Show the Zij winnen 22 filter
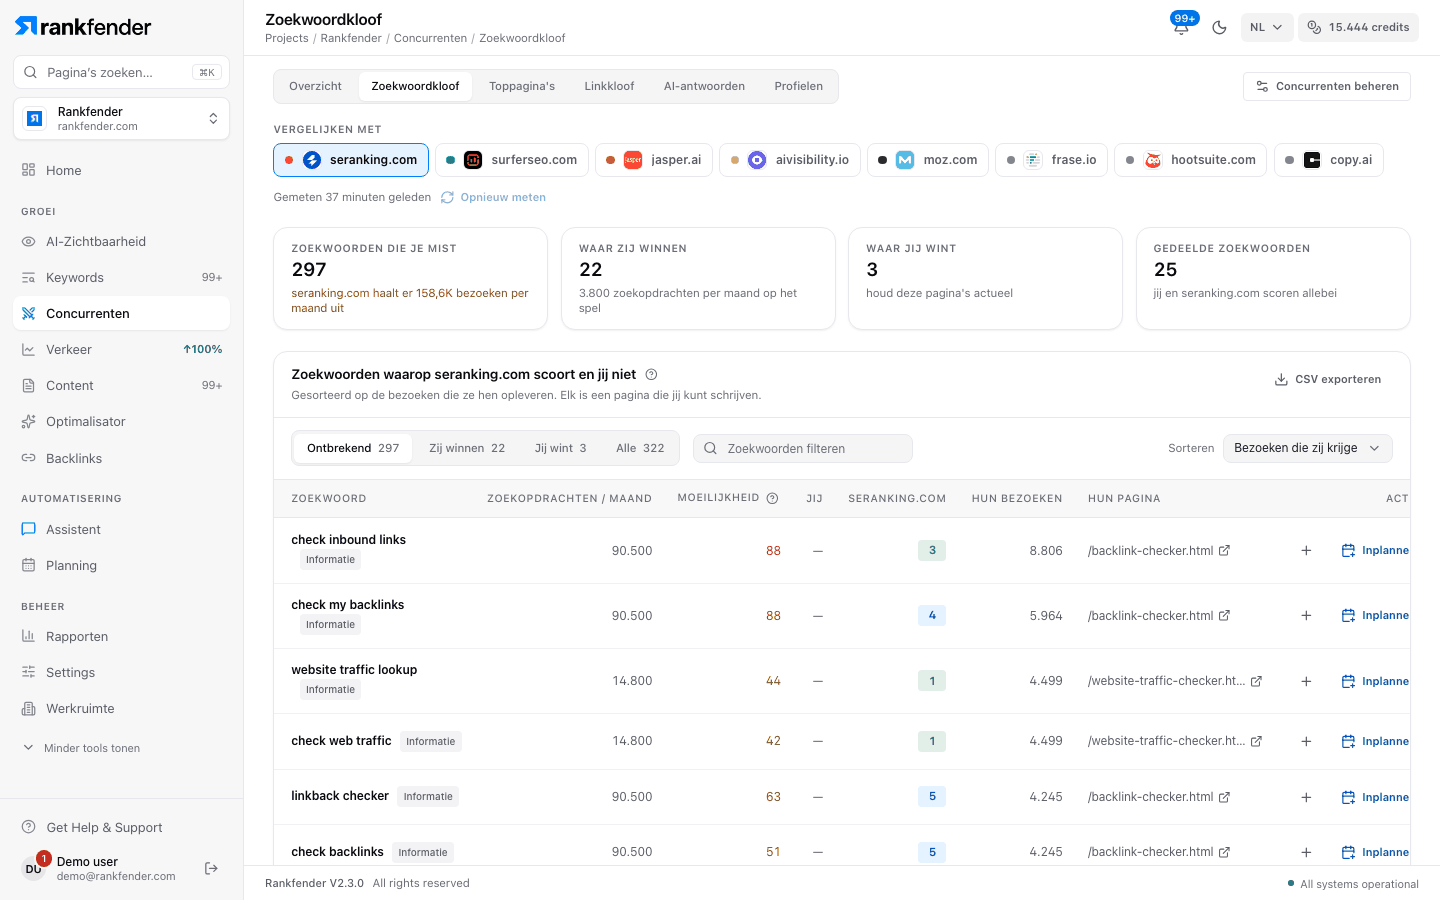The height and width of the screenshot is (900, 1440). click(x=467, y=448)
